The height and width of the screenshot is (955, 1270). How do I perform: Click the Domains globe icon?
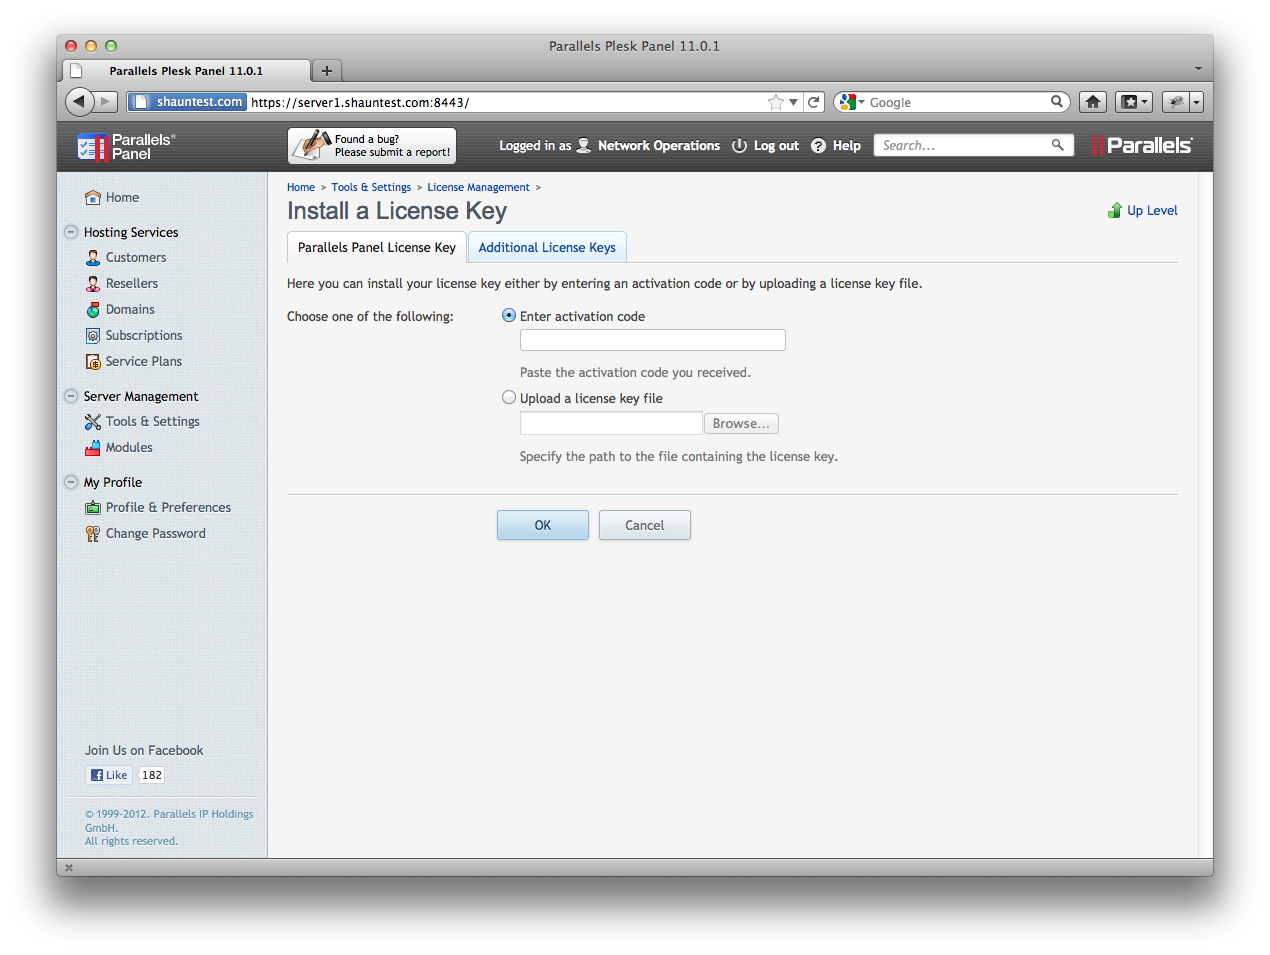click(x=93, y=310)
